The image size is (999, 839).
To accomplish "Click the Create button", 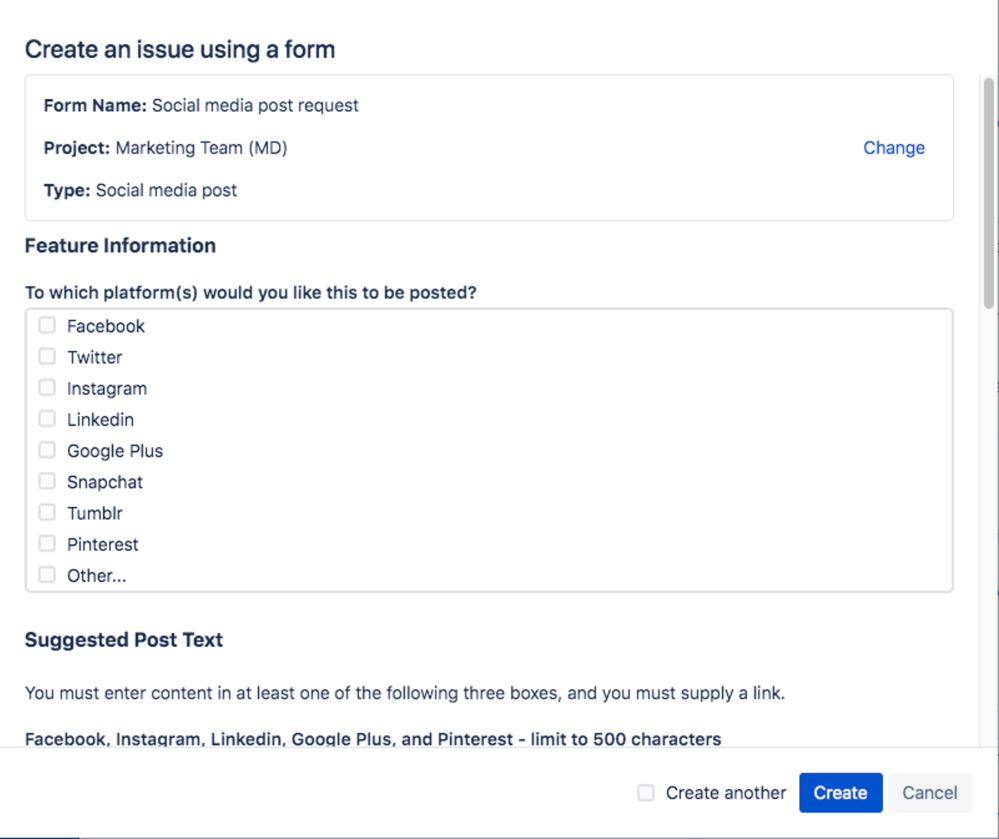I will click(840, 792).
